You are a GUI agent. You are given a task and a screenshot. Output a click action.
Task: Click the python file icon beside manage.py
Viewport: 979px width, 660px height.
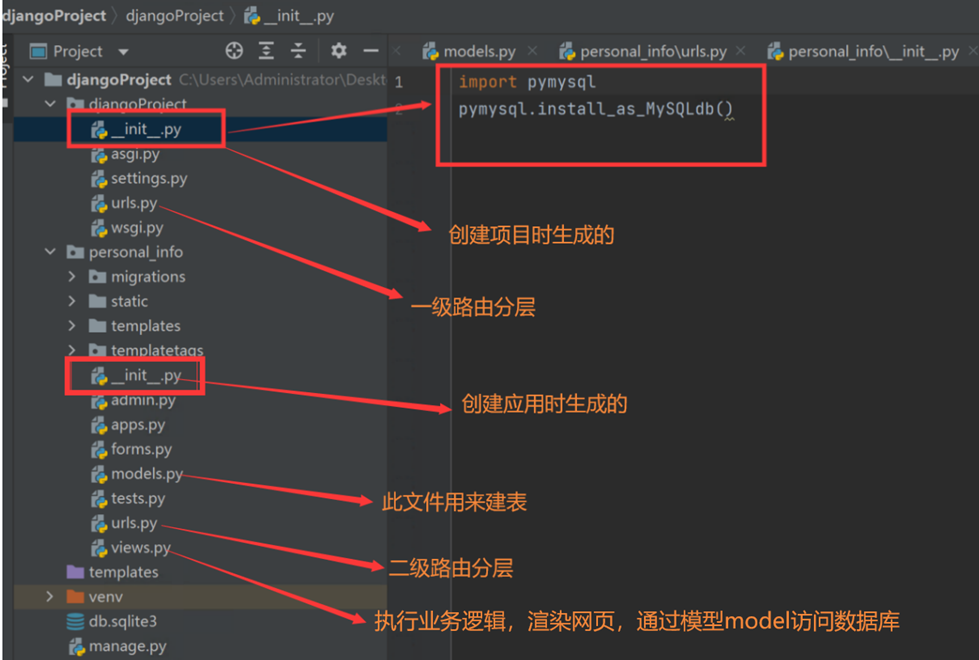(x=77, y=646)
